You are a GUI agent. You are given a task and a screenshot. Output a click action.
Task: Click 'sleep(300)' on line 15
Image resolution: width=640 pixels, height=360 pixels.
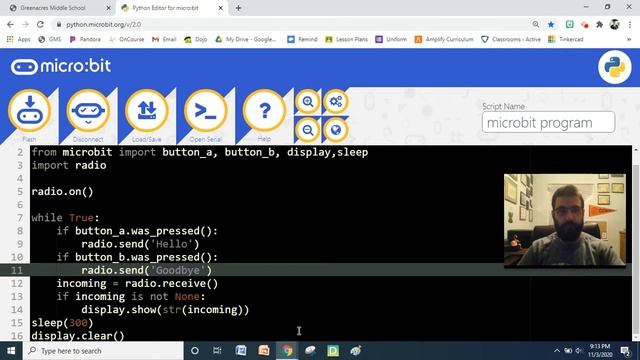[62, 322]
